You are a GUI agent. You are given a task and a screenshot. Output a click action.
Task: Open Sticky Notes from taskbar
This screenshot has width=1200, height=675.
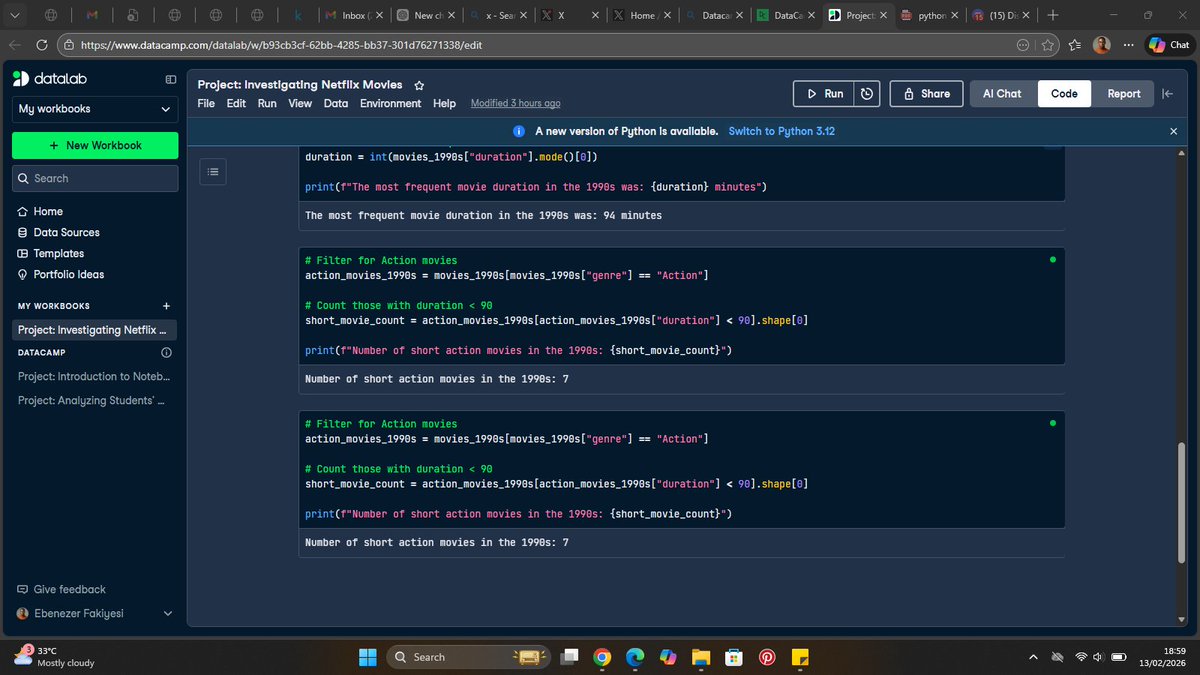tap(800, 657)
